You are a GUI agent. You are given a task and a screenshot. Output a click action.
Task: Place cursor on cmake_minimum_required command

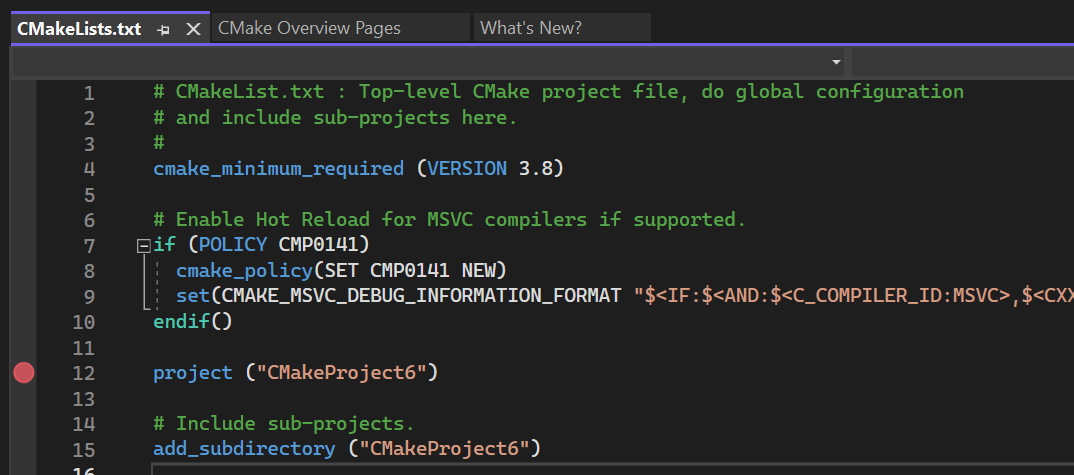[278, 169]
